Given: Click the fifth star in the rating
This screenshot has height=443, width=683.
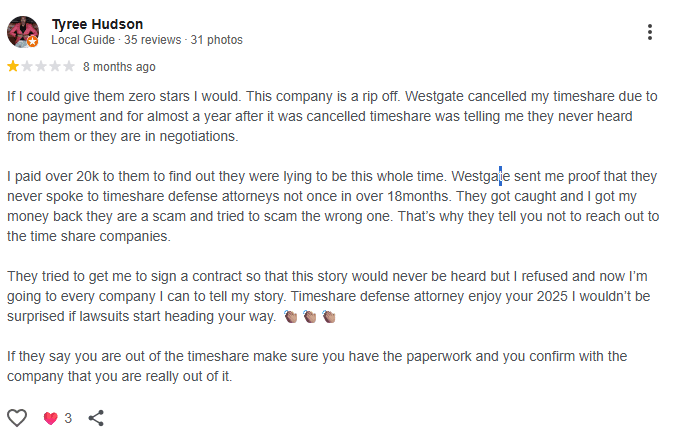Looking at the screenshot, I should pos(69,67).
